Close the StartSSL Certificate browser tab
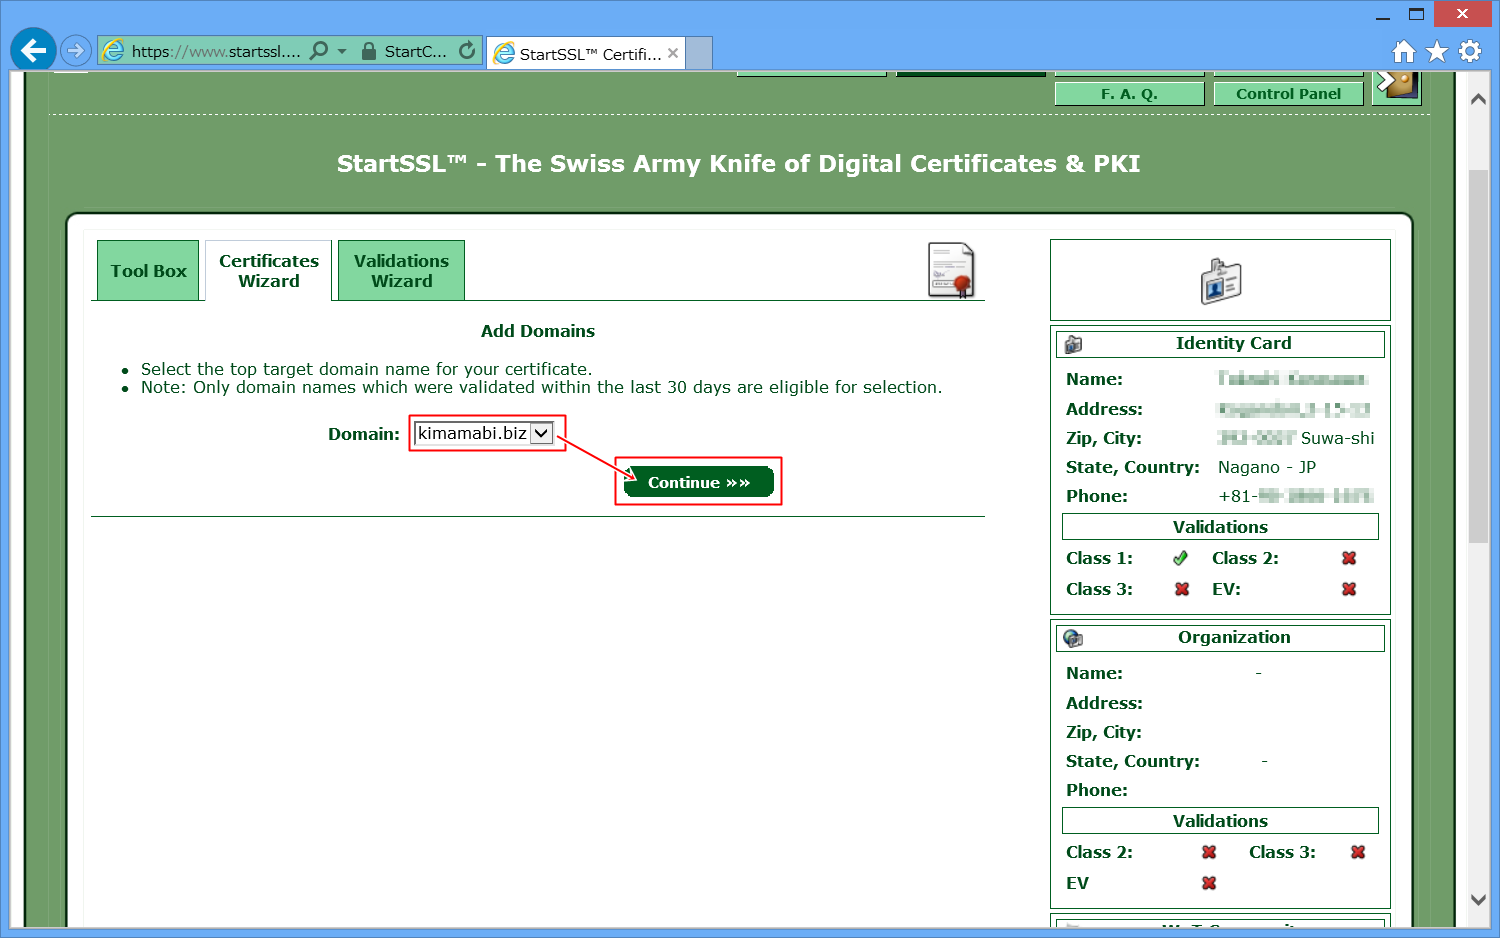The image size is (1500, 938). tap(673, 54)
